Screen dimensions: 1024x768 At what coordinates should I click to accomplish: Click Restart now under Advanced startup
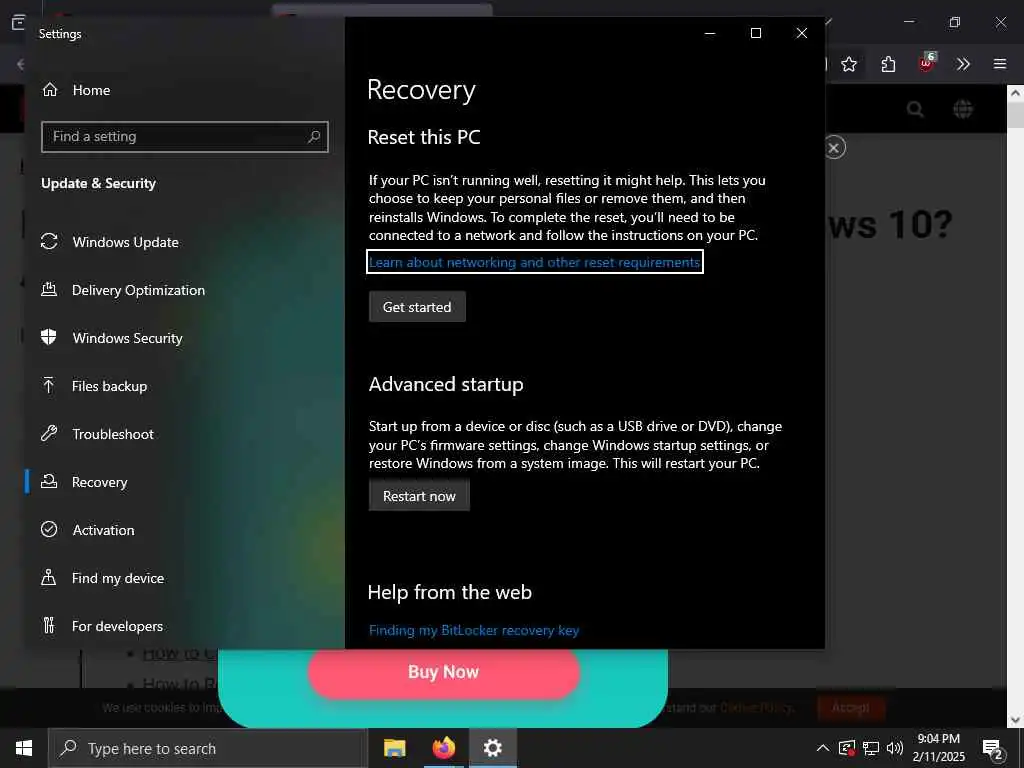[x=419, y=496]
